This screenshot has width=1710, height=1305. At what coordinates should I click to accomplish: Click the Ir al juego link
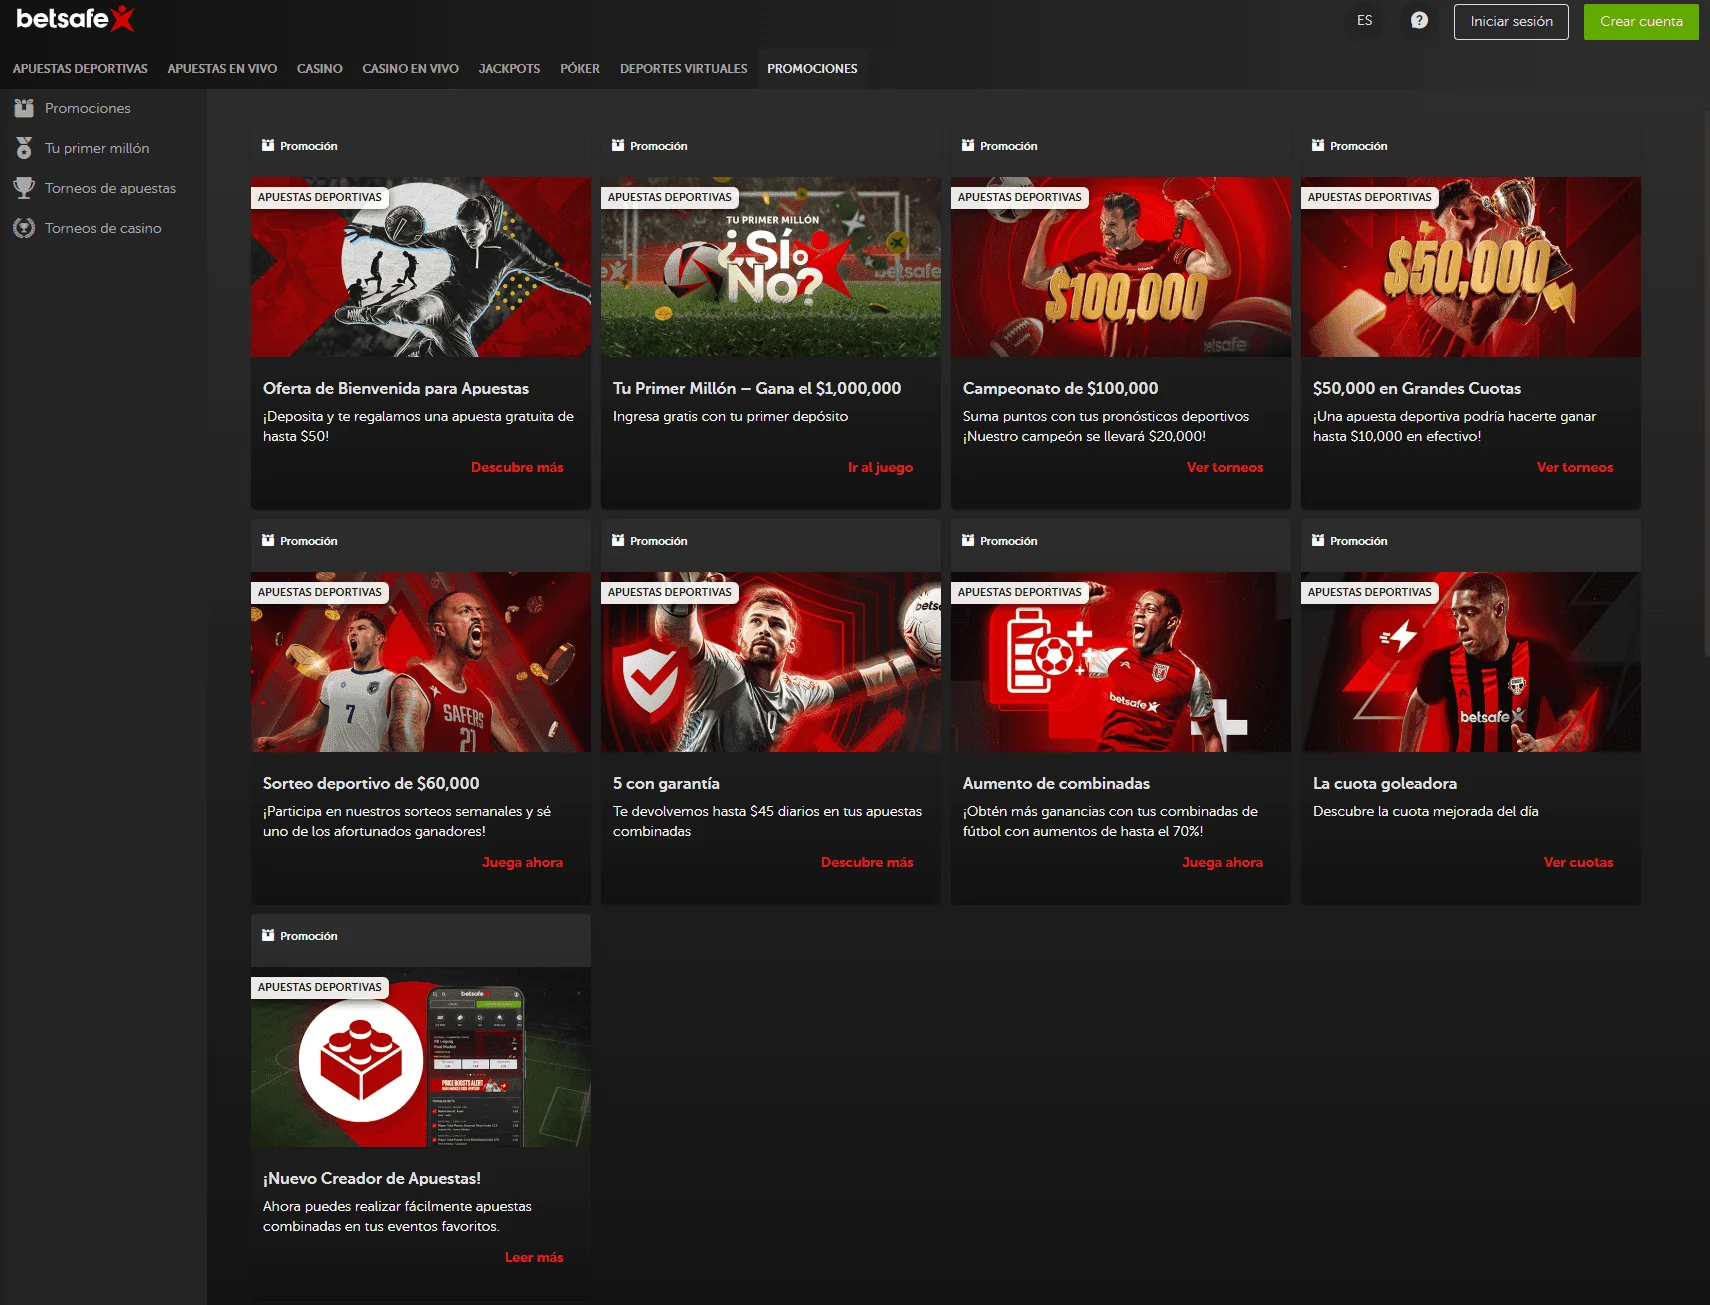[x=880, y=467]
